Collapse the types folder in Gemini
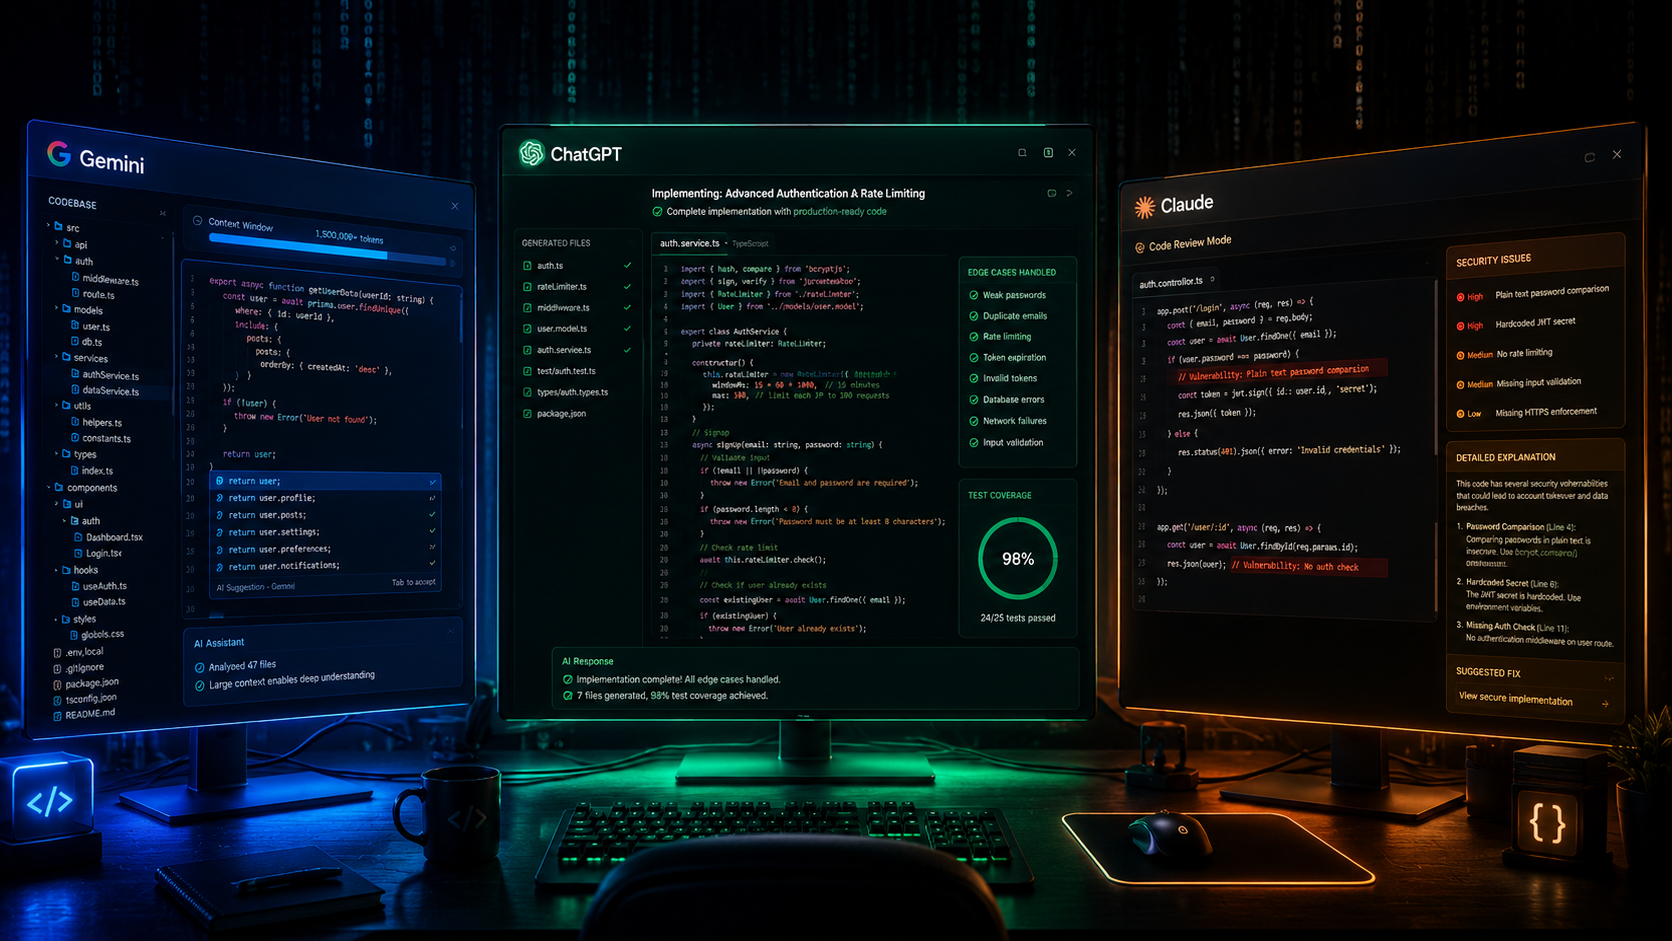1672x941 pixels. pyautogui.click(x=57, y=453)
